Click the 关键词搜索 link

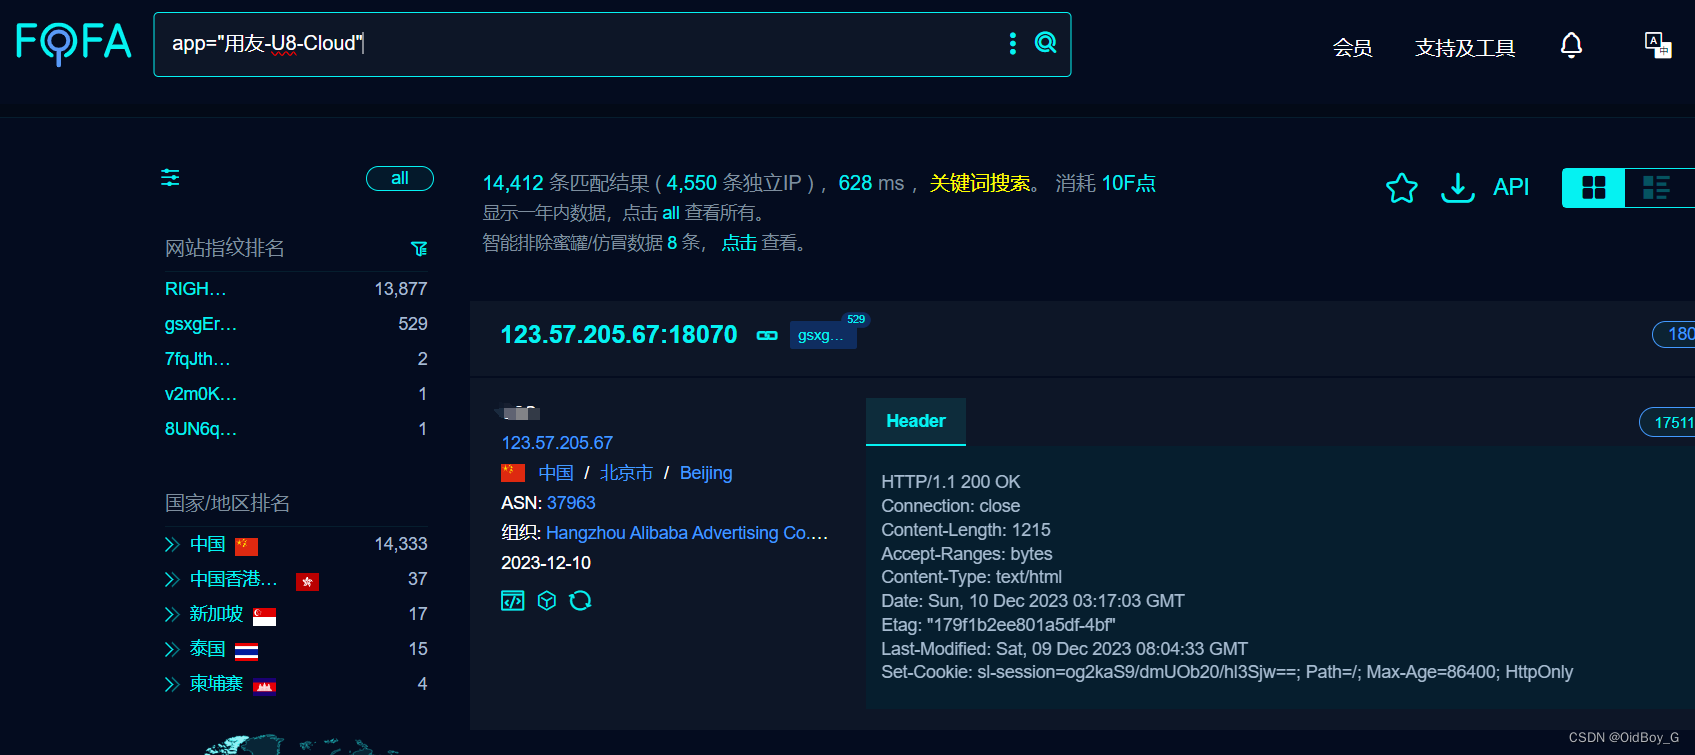coord(980,183)
